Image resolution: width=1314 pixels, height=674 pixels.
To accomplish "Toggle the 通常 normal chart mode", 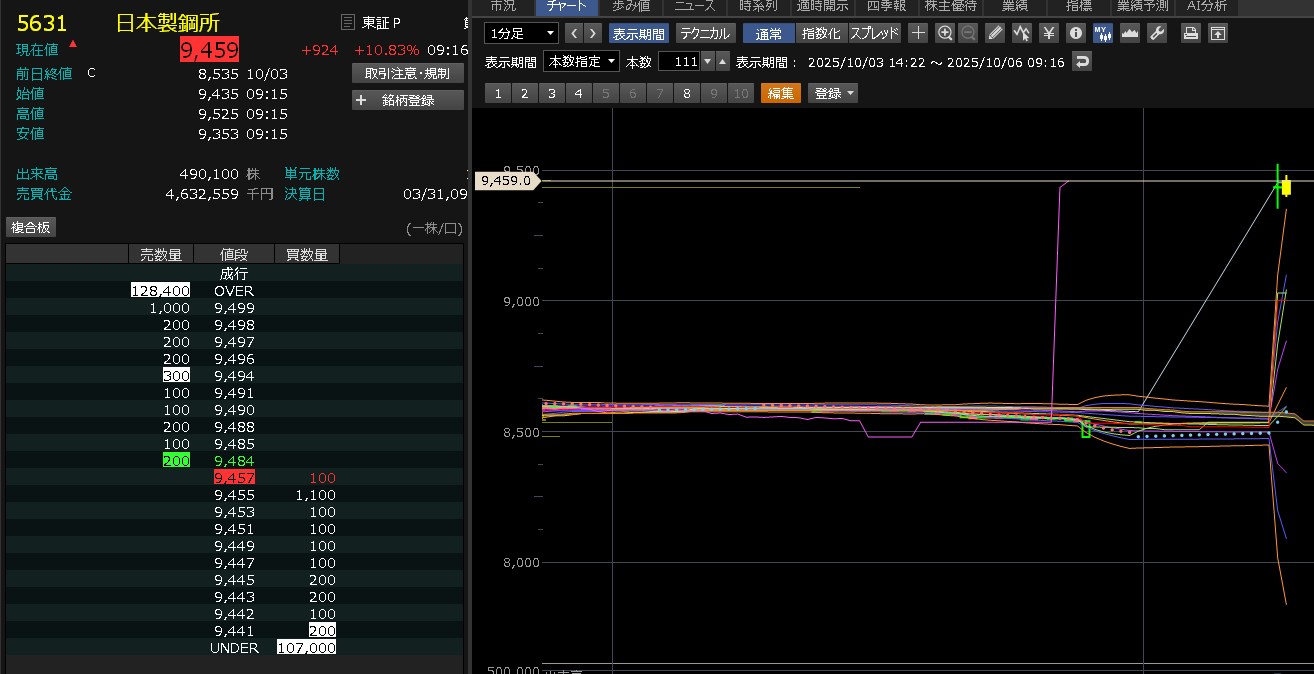I will [x=768, y=33].
